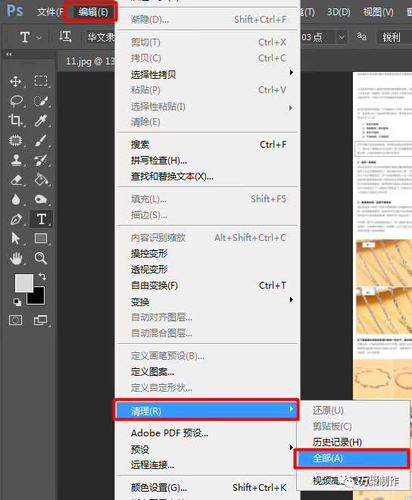Viewport: 412px width, 500px height.
Task: Toggle text orientation in options bar
Action: click(65, 36)
